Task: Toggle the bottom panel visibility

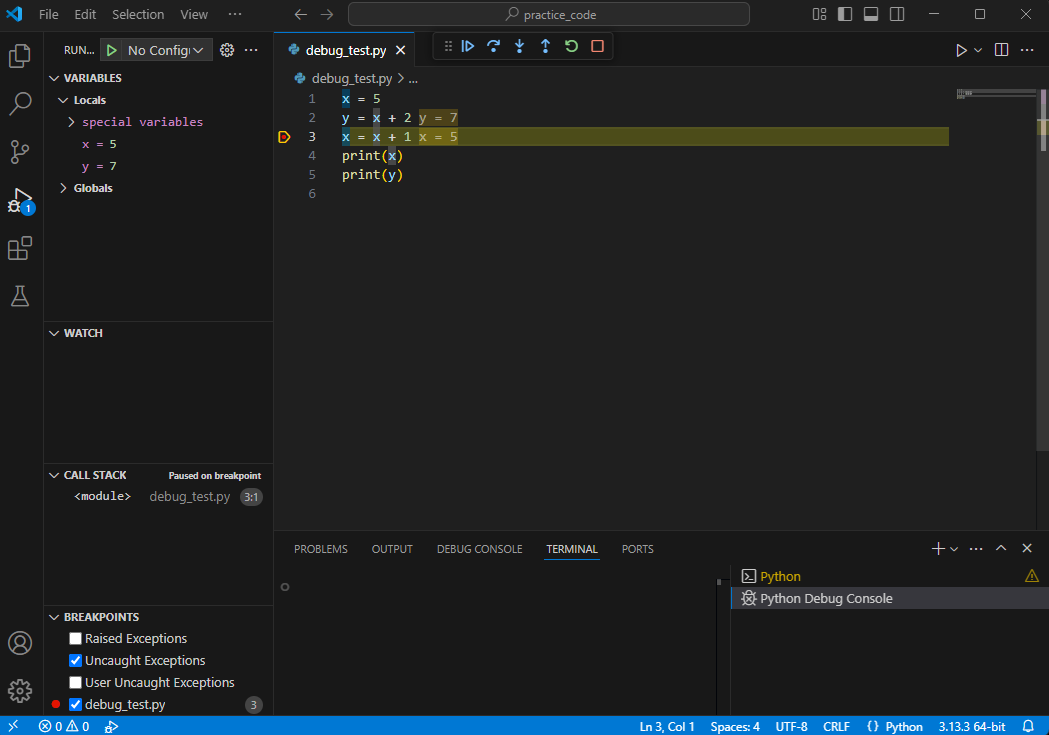Action: coord(871,14)
